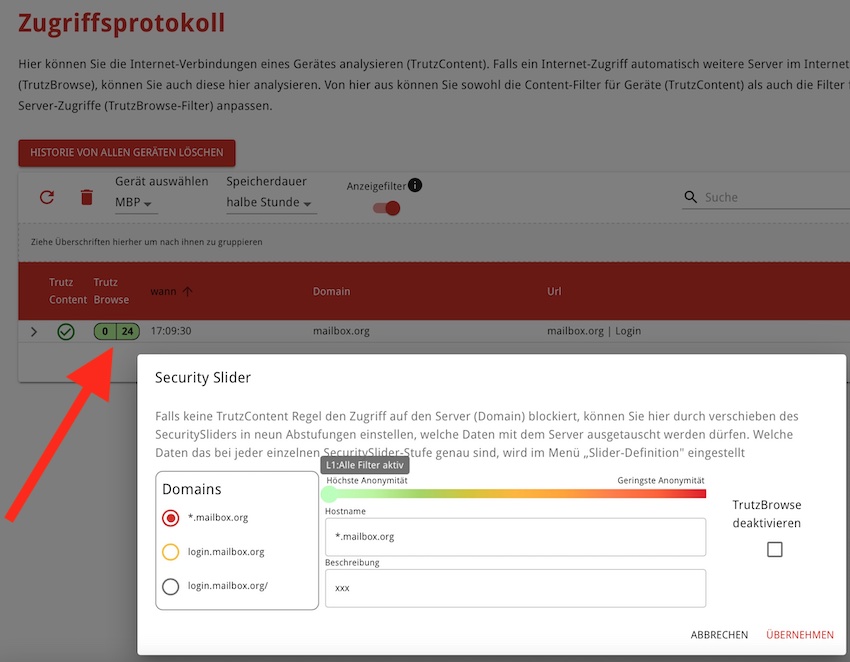Open the Speicherdauer halbe Stunde dropdown
The width and height of the screenshot is (850, 662).
pyautogui.click(x=270, y=203)
